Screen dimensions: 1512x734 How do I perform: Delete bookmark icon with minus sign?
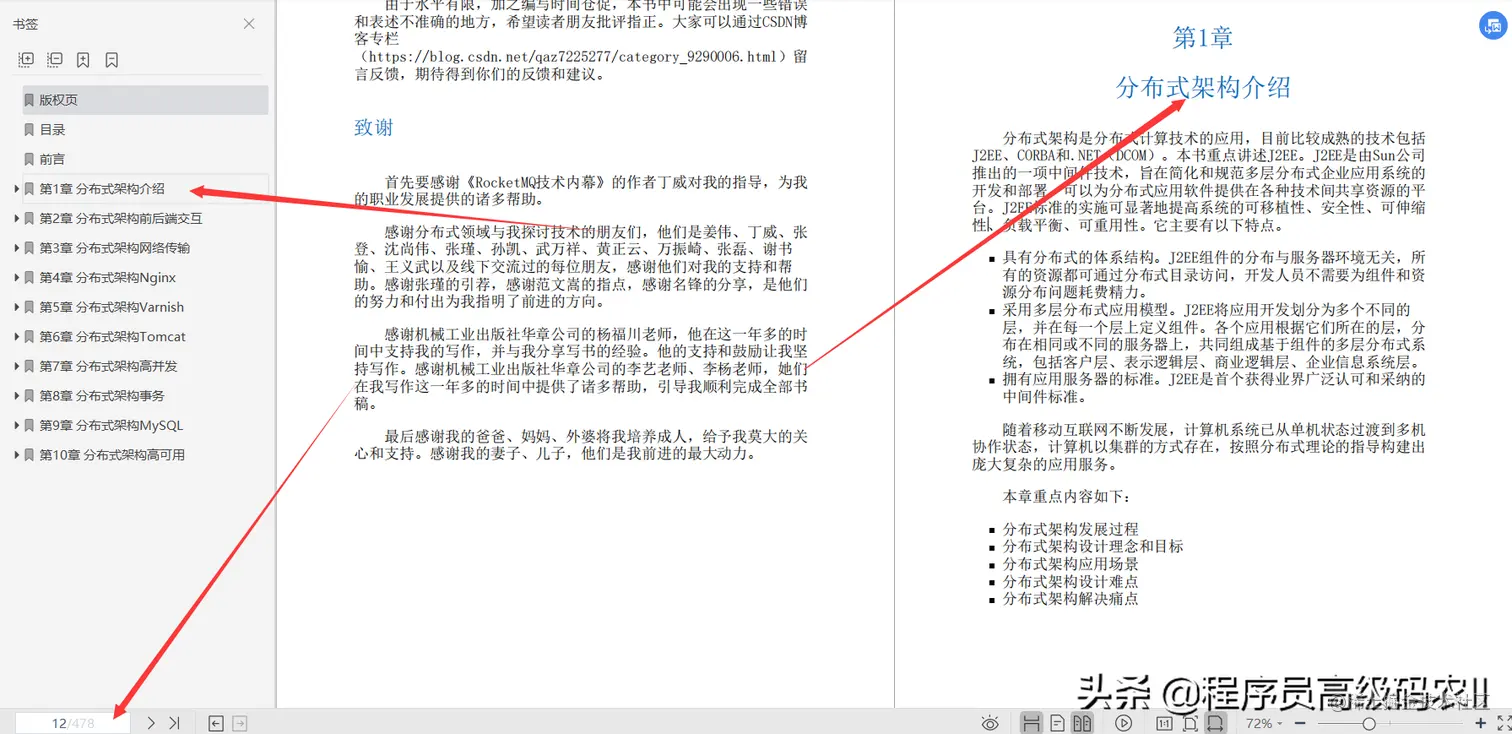click(112, 60)
